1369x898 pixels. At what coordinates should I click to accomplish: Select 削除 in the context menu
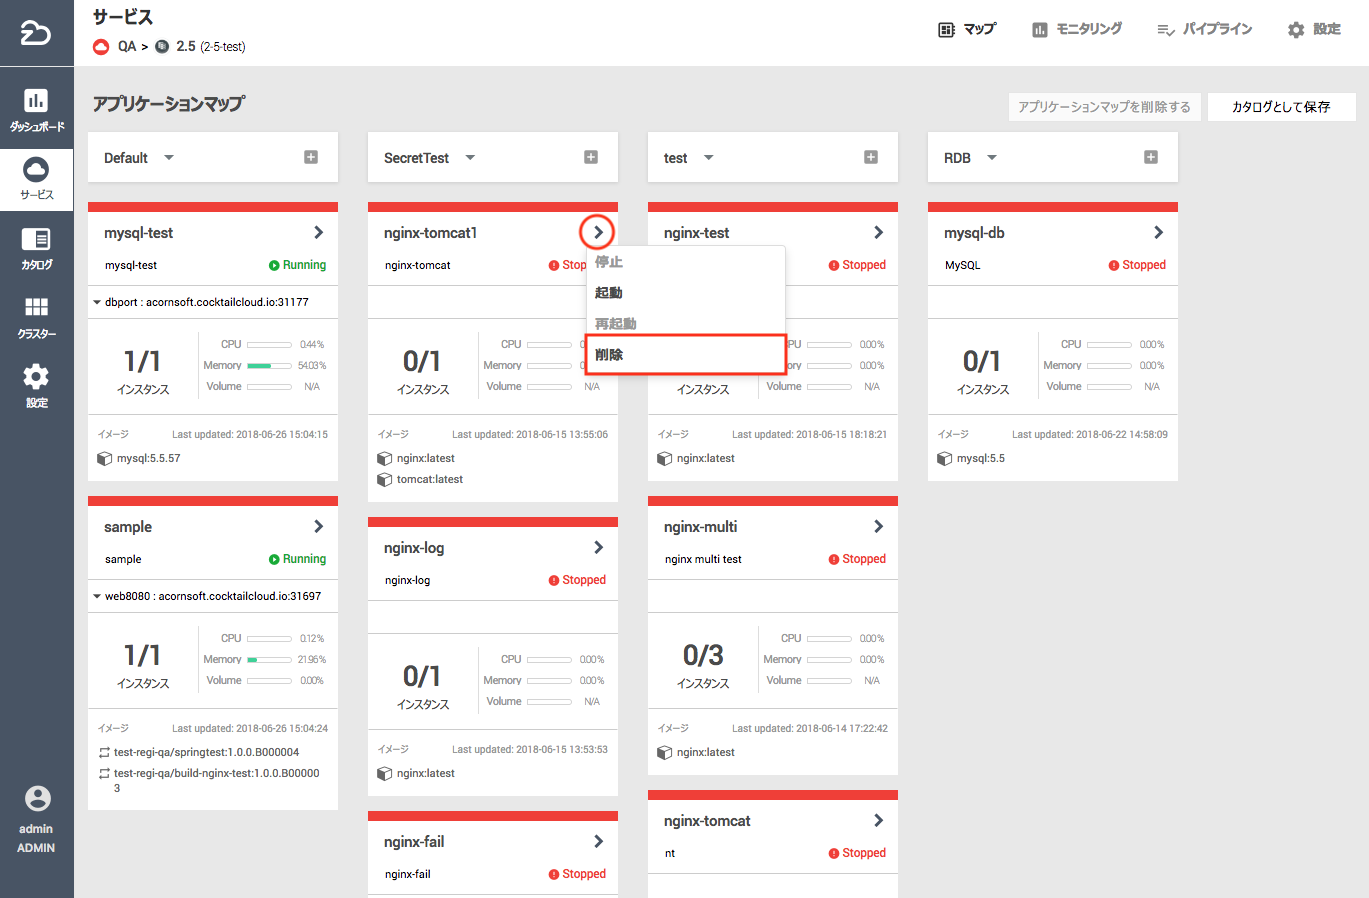(x=609, y=355)
